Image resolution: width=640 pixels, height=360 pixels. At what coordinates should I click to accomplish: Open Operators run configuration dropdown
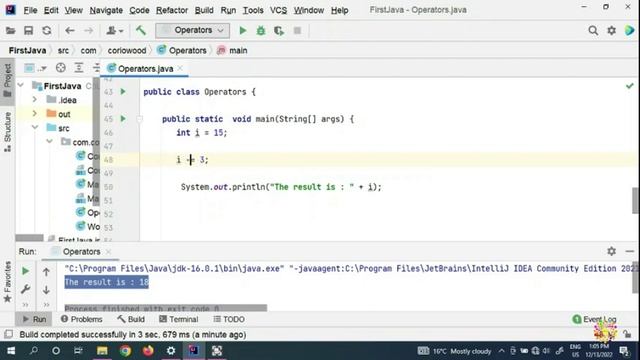click(193, 30)
